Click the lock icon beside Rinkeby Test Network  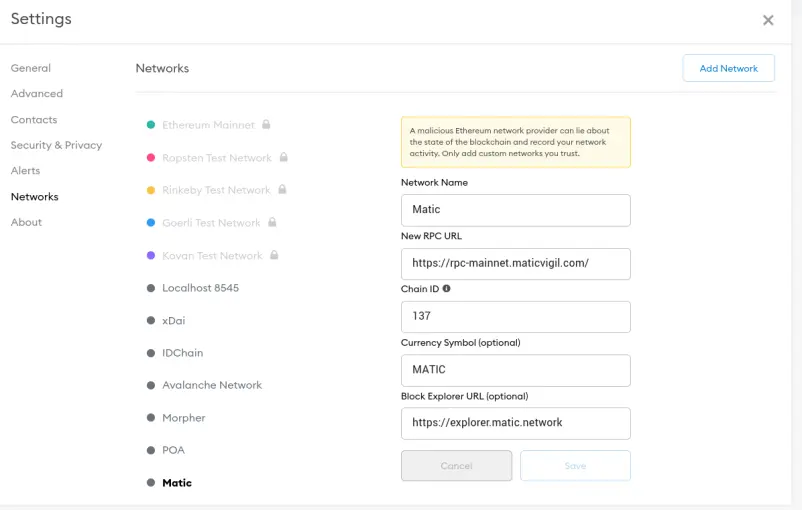282,189
